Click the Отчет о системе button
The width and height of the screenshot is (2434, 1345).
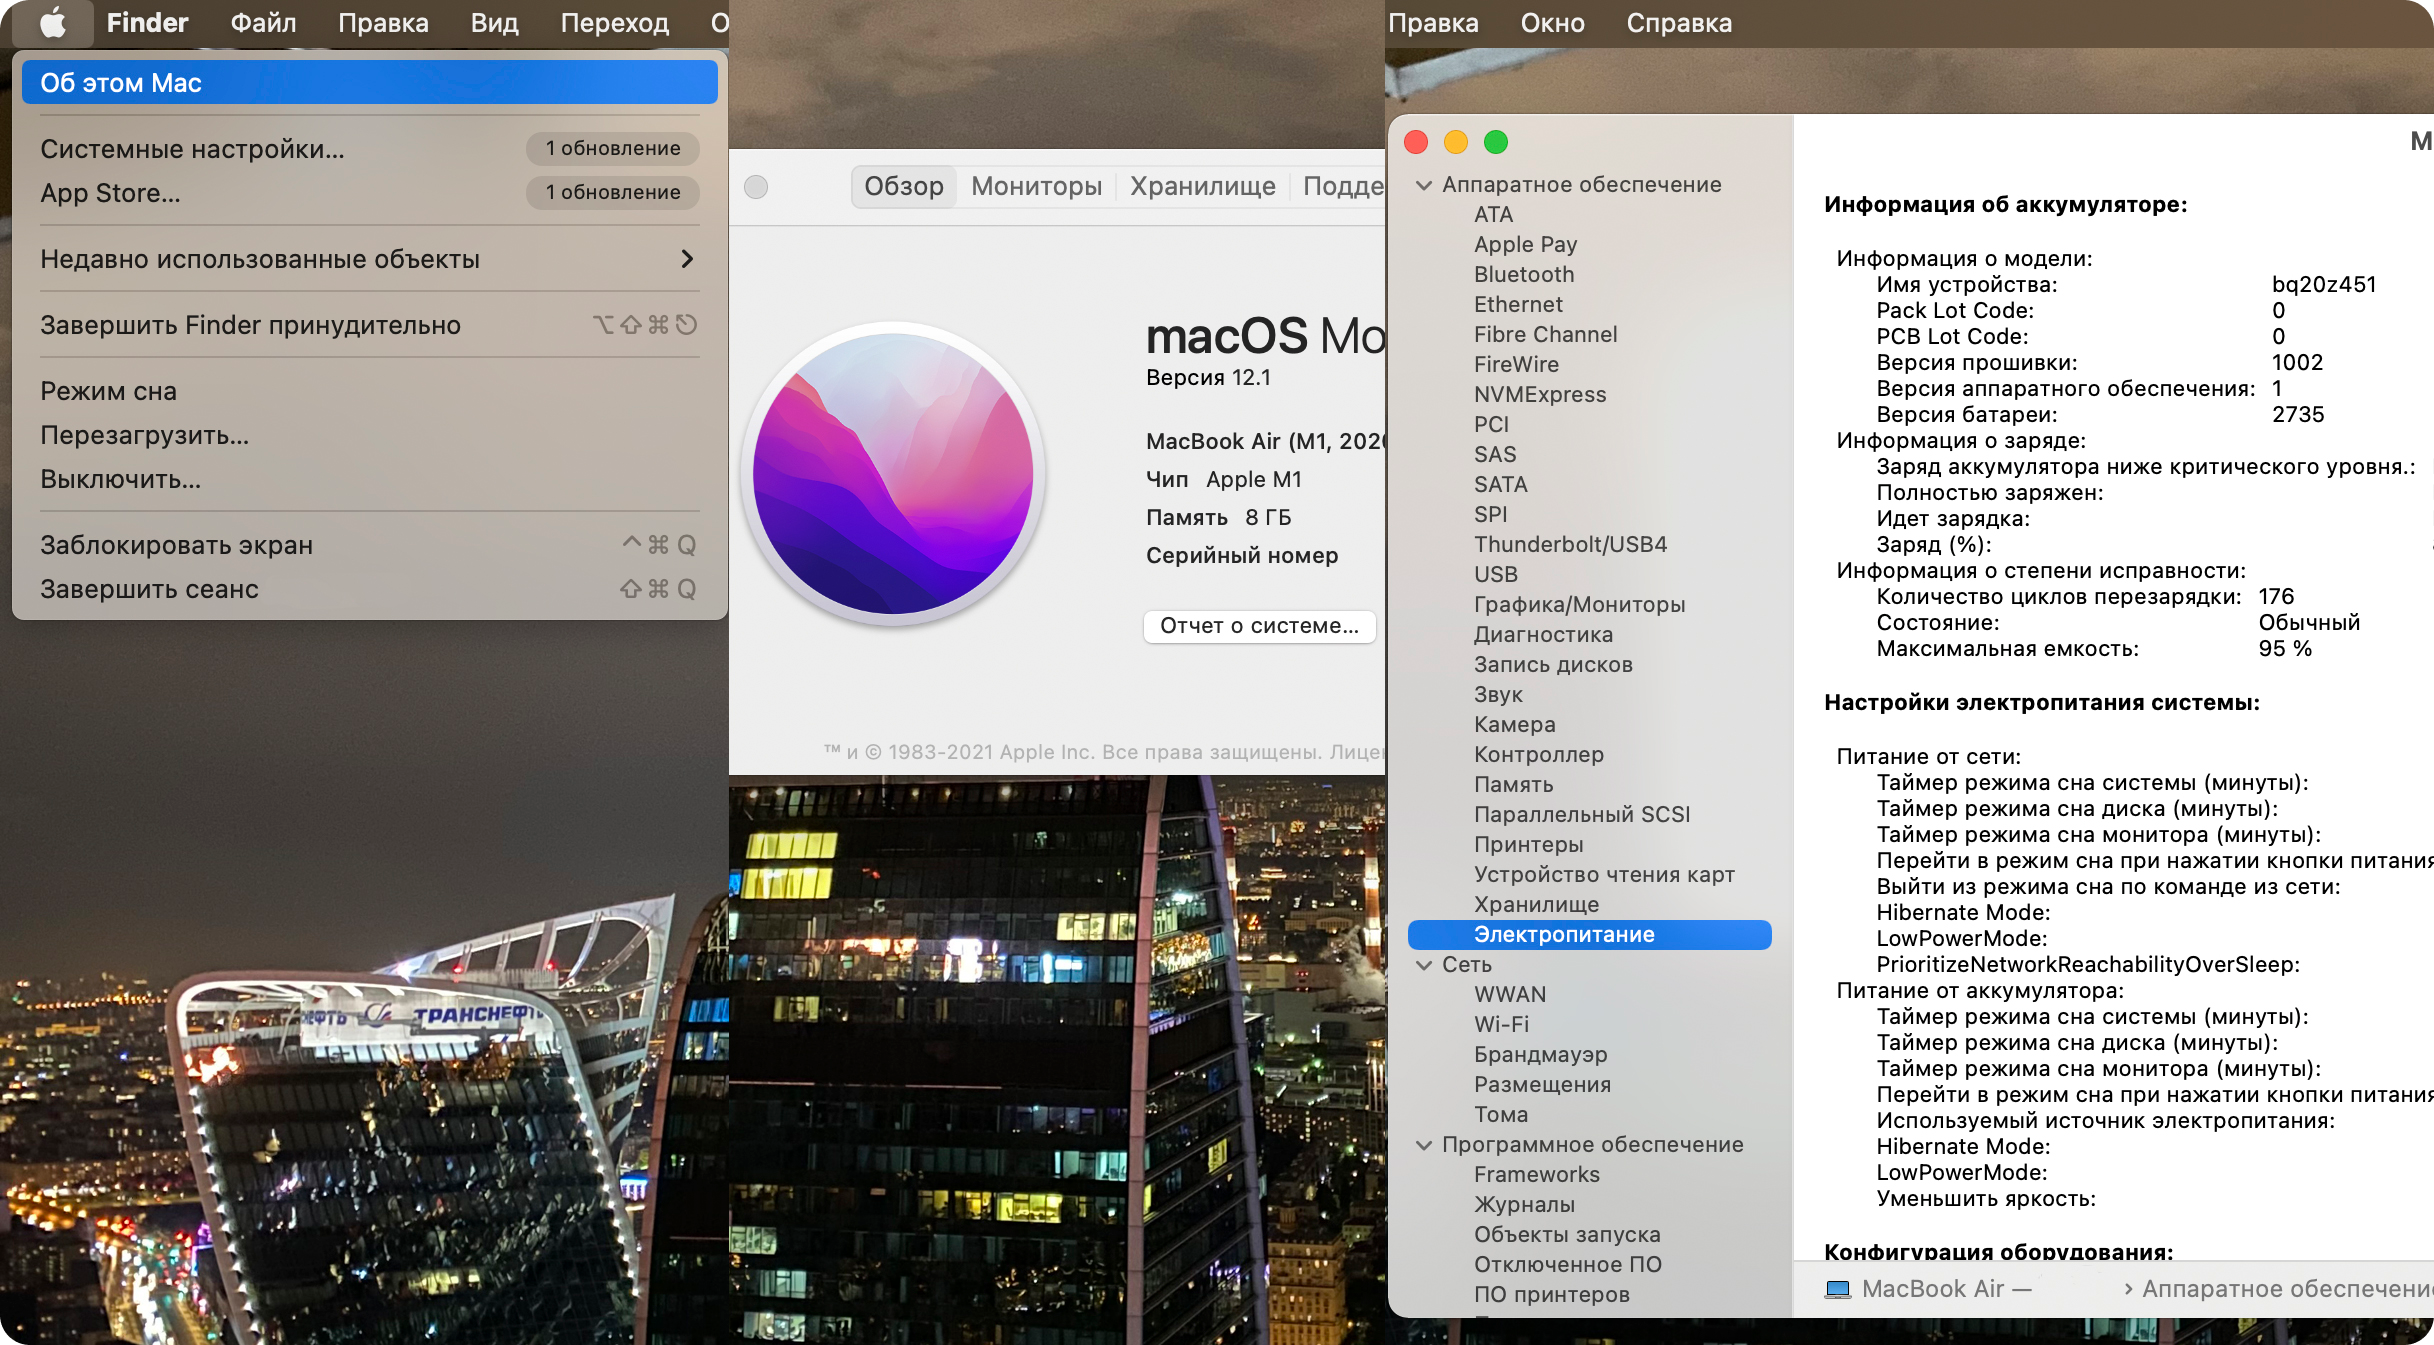click(x=1259, y=626)
